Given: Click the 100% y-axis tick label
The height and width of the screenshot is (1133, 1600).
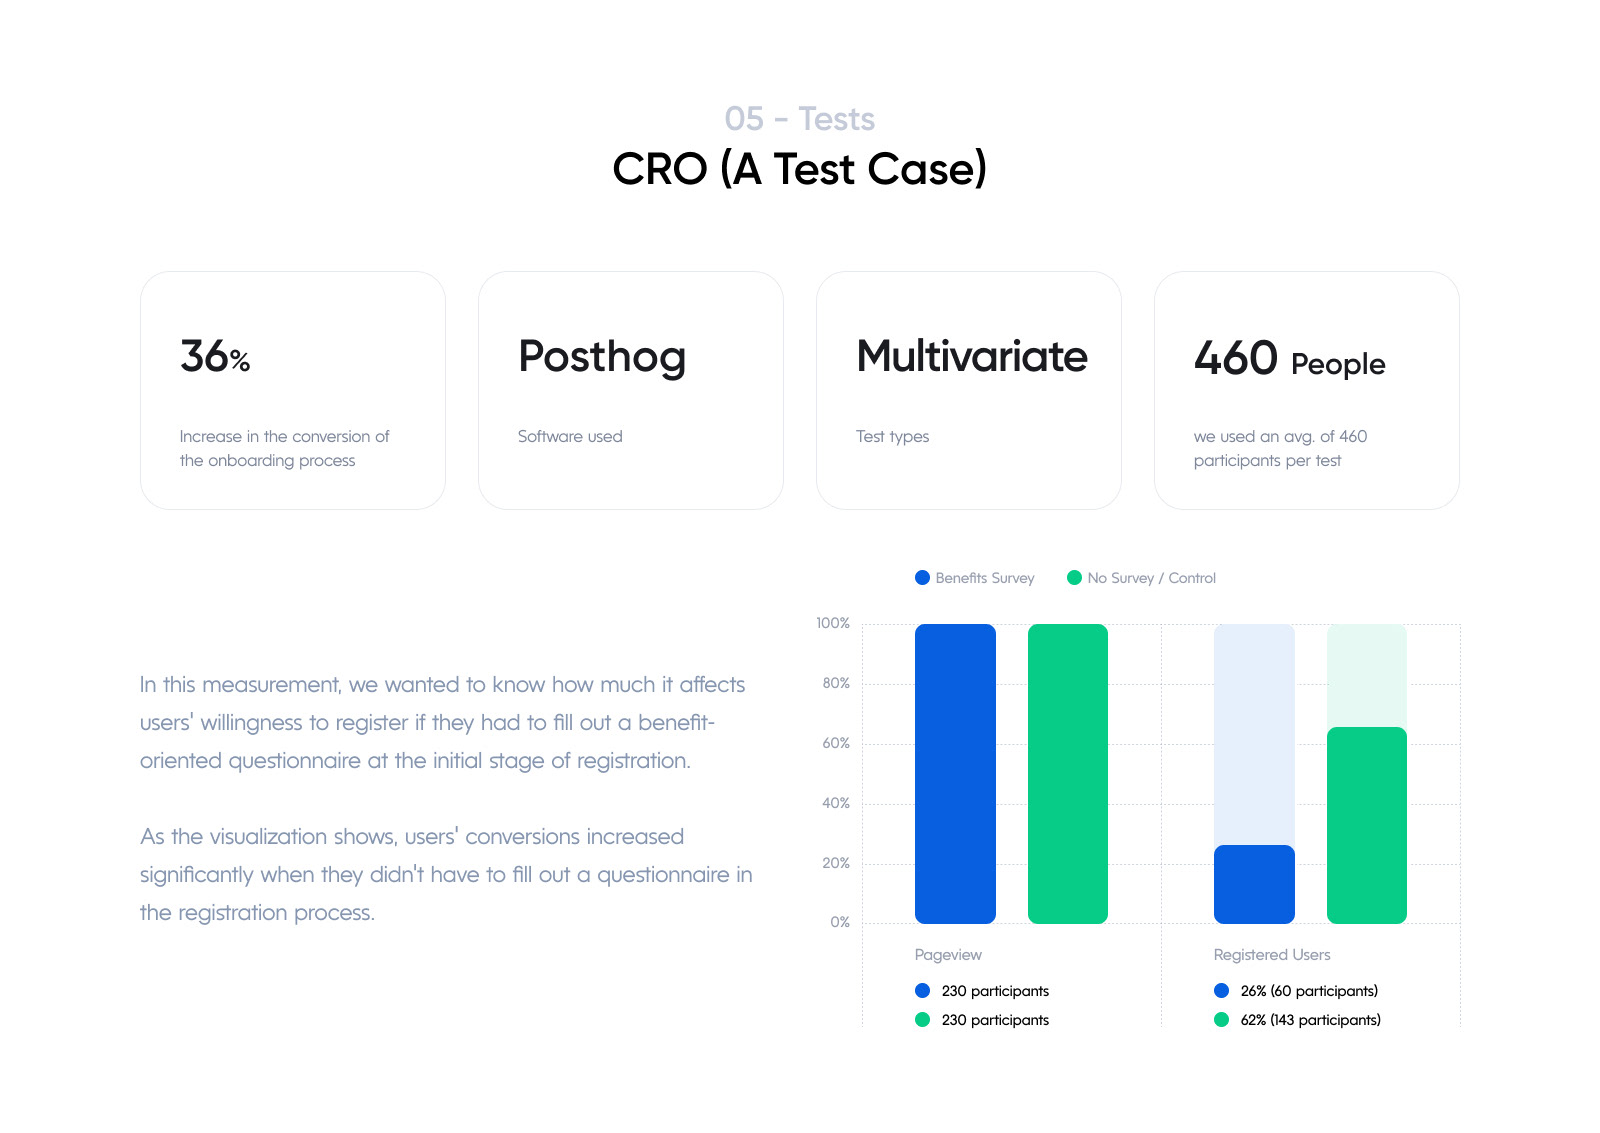Looking at the screenshot, I should 833,623.
